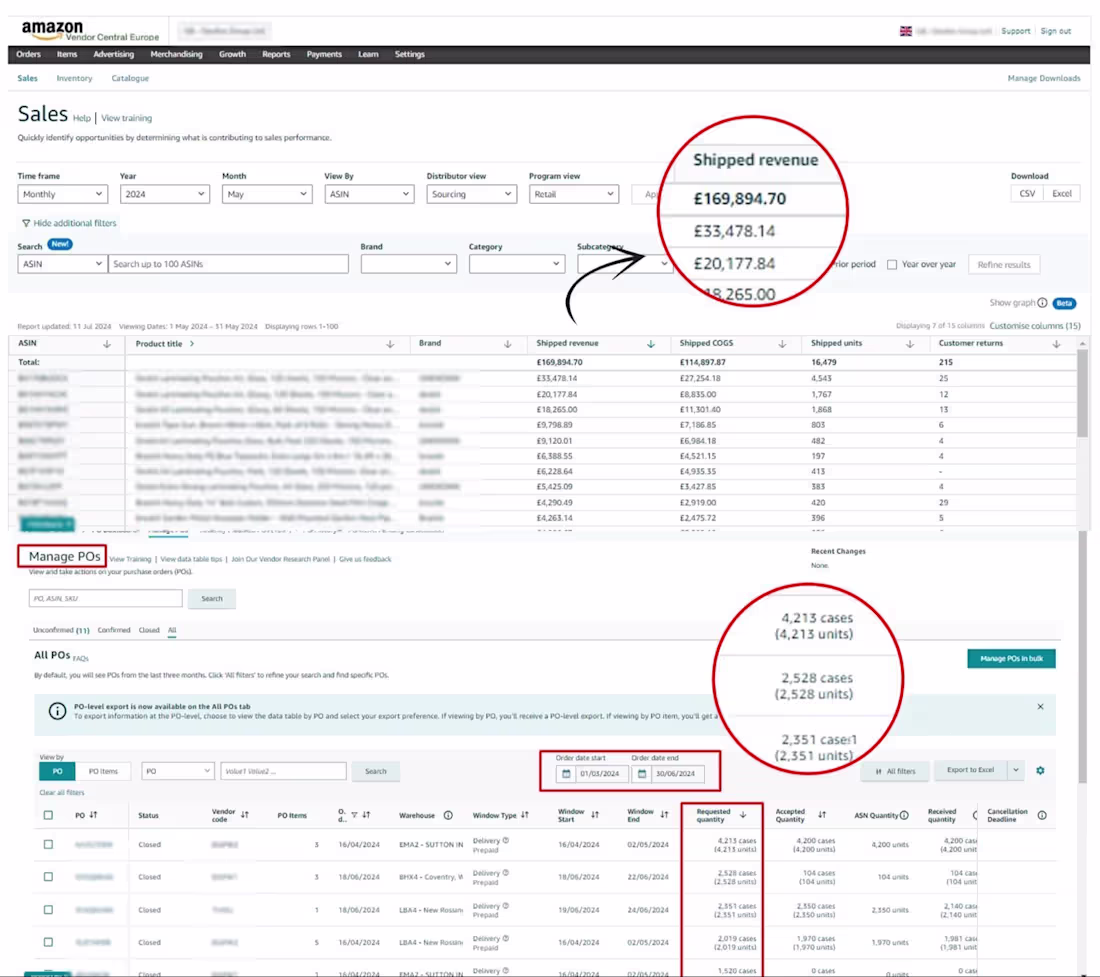The width and height of the screenshot is (1100, 977).
Task: Sort by Customer returns arrow
Action: (1057, 344)
